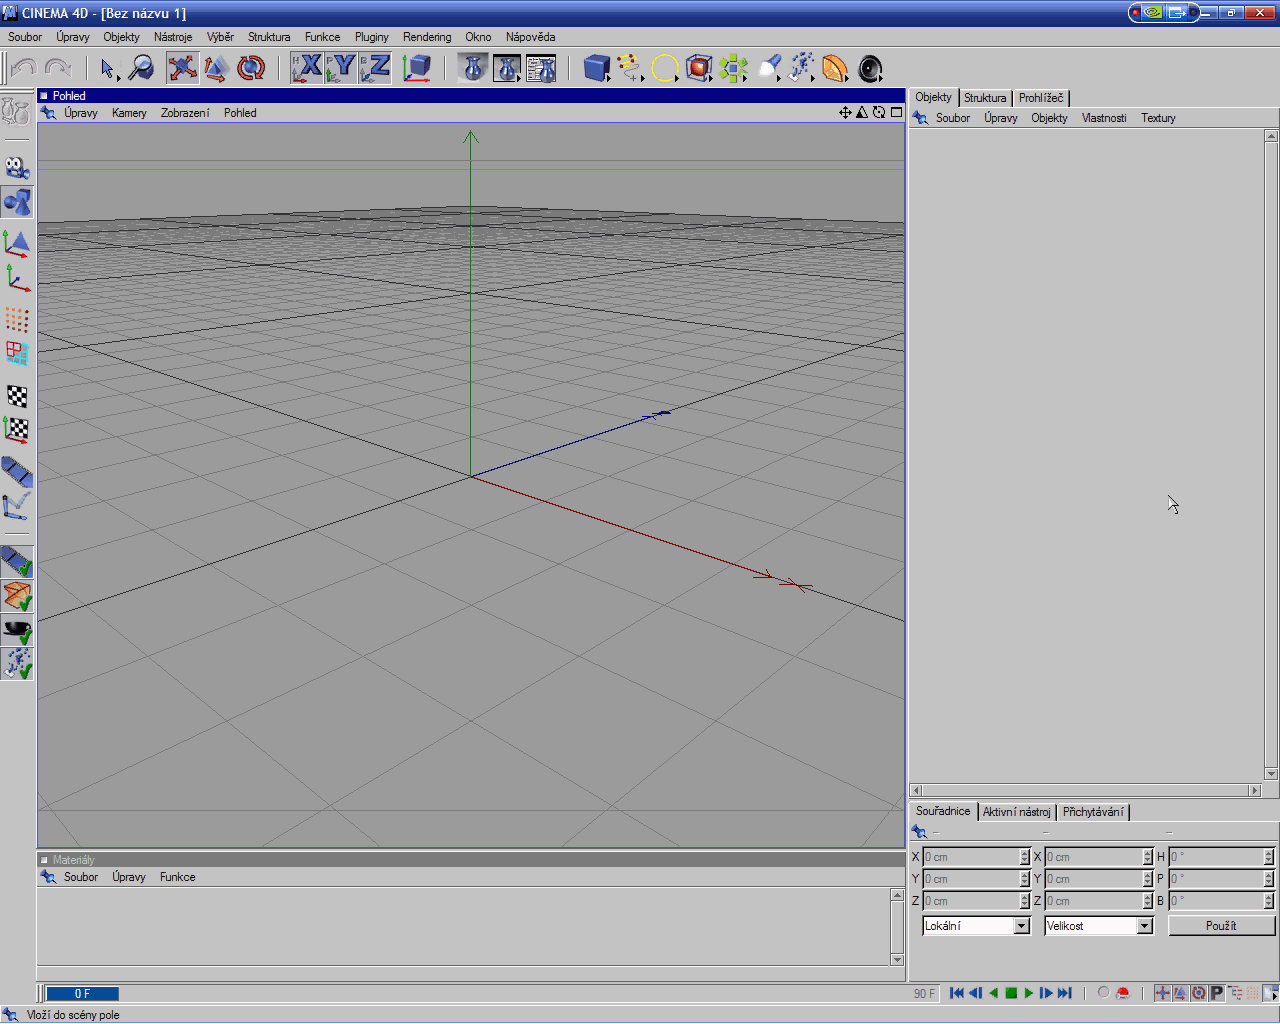Switch to the Přichytávání tab
Screen dimensions: 1280x1024
[x=1093, y=812]
